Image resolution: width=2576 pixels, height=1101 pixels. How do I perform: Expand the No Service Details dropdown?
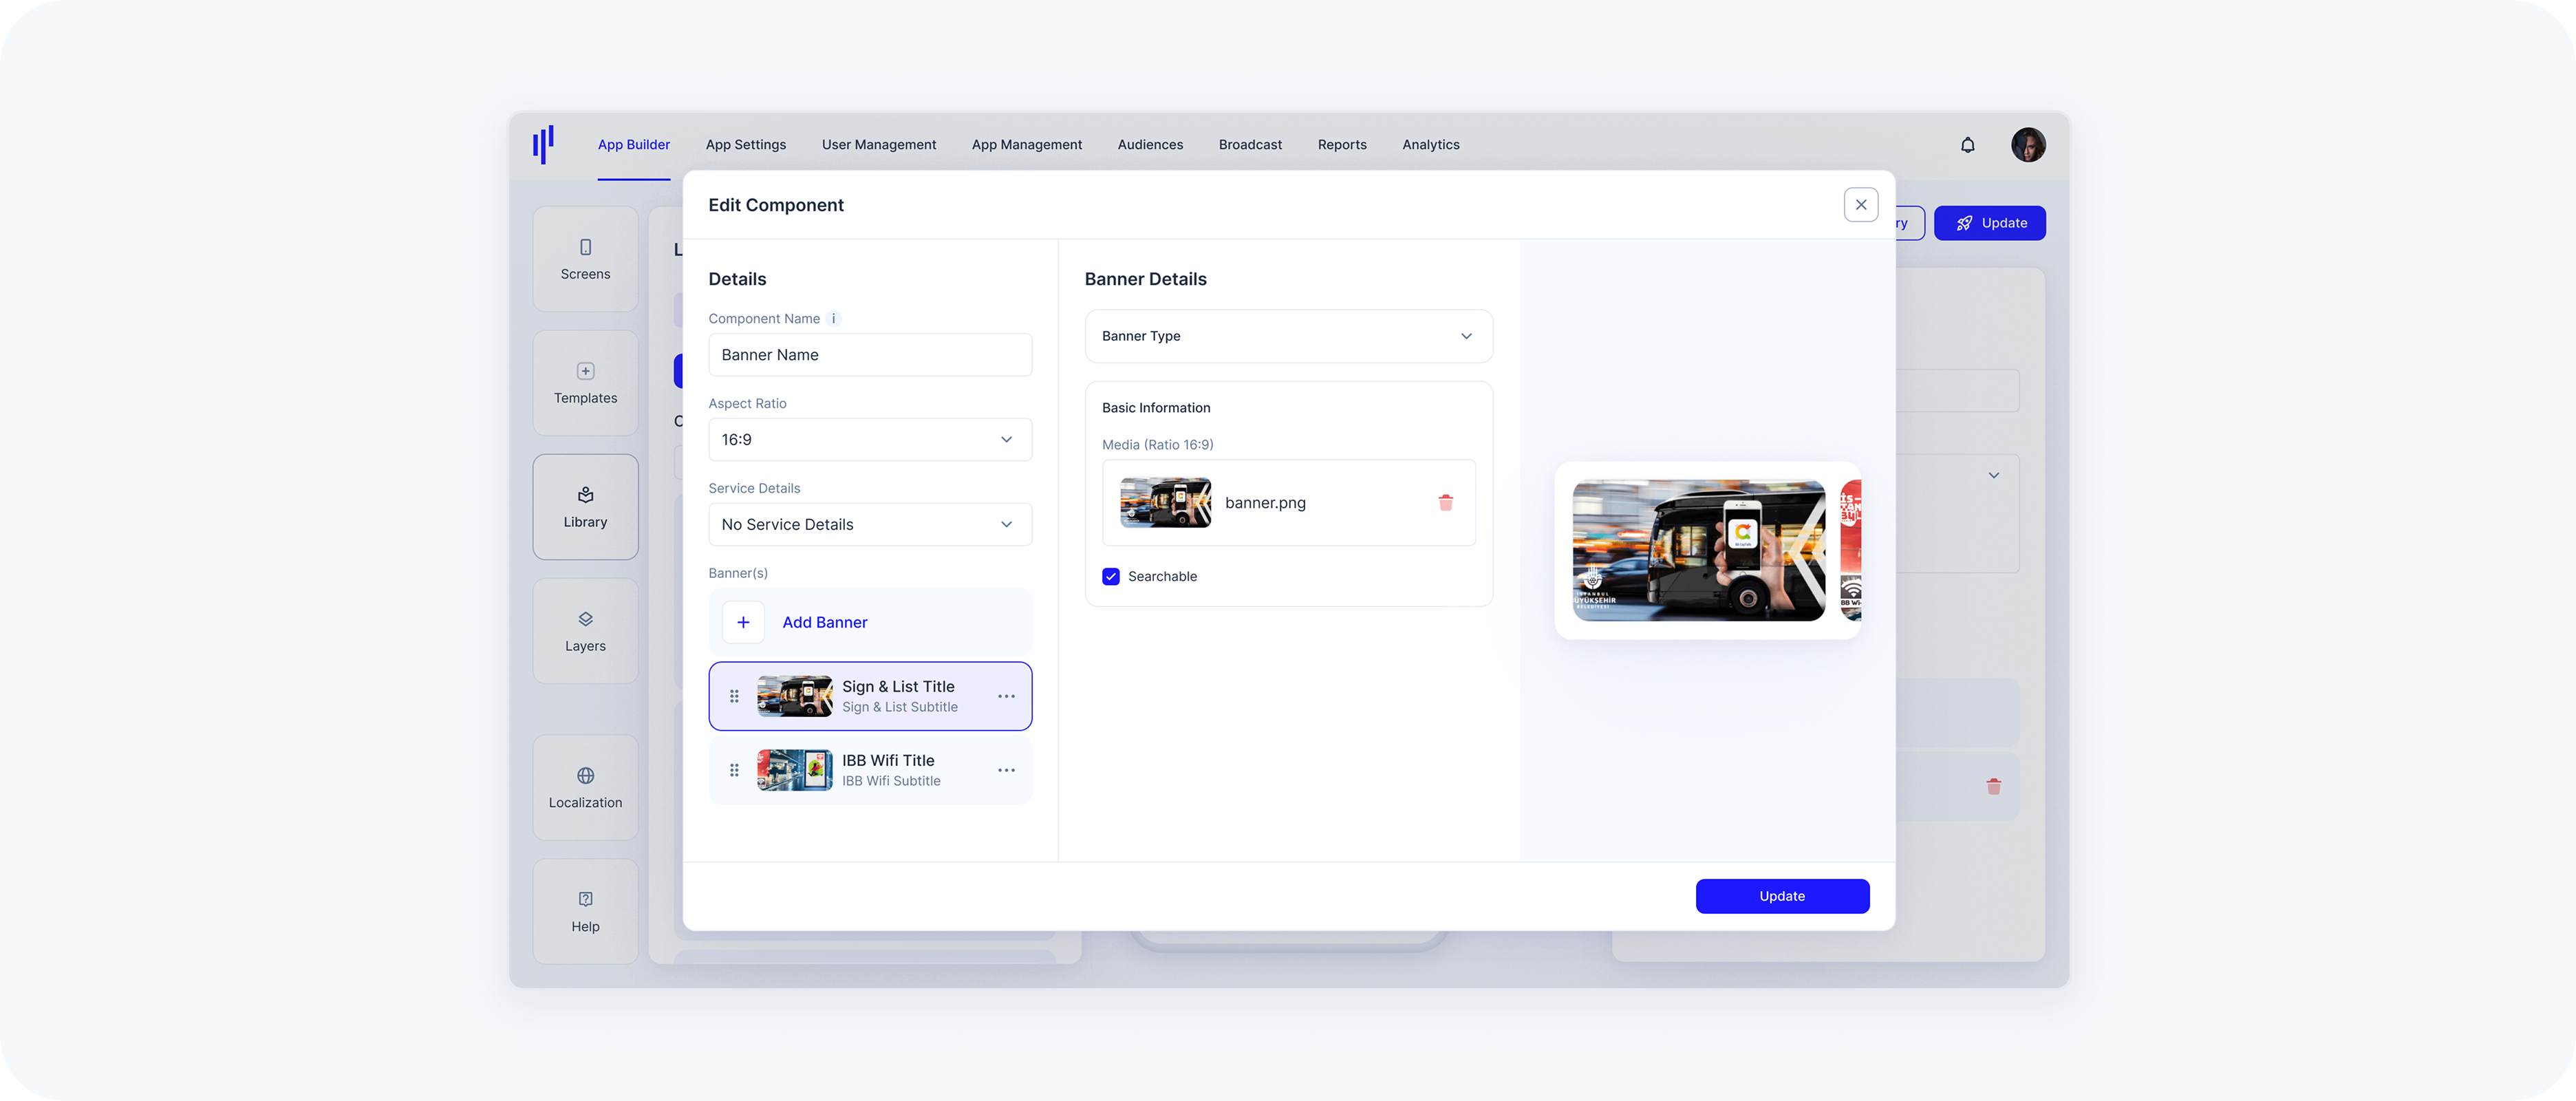tap(869, 524)
